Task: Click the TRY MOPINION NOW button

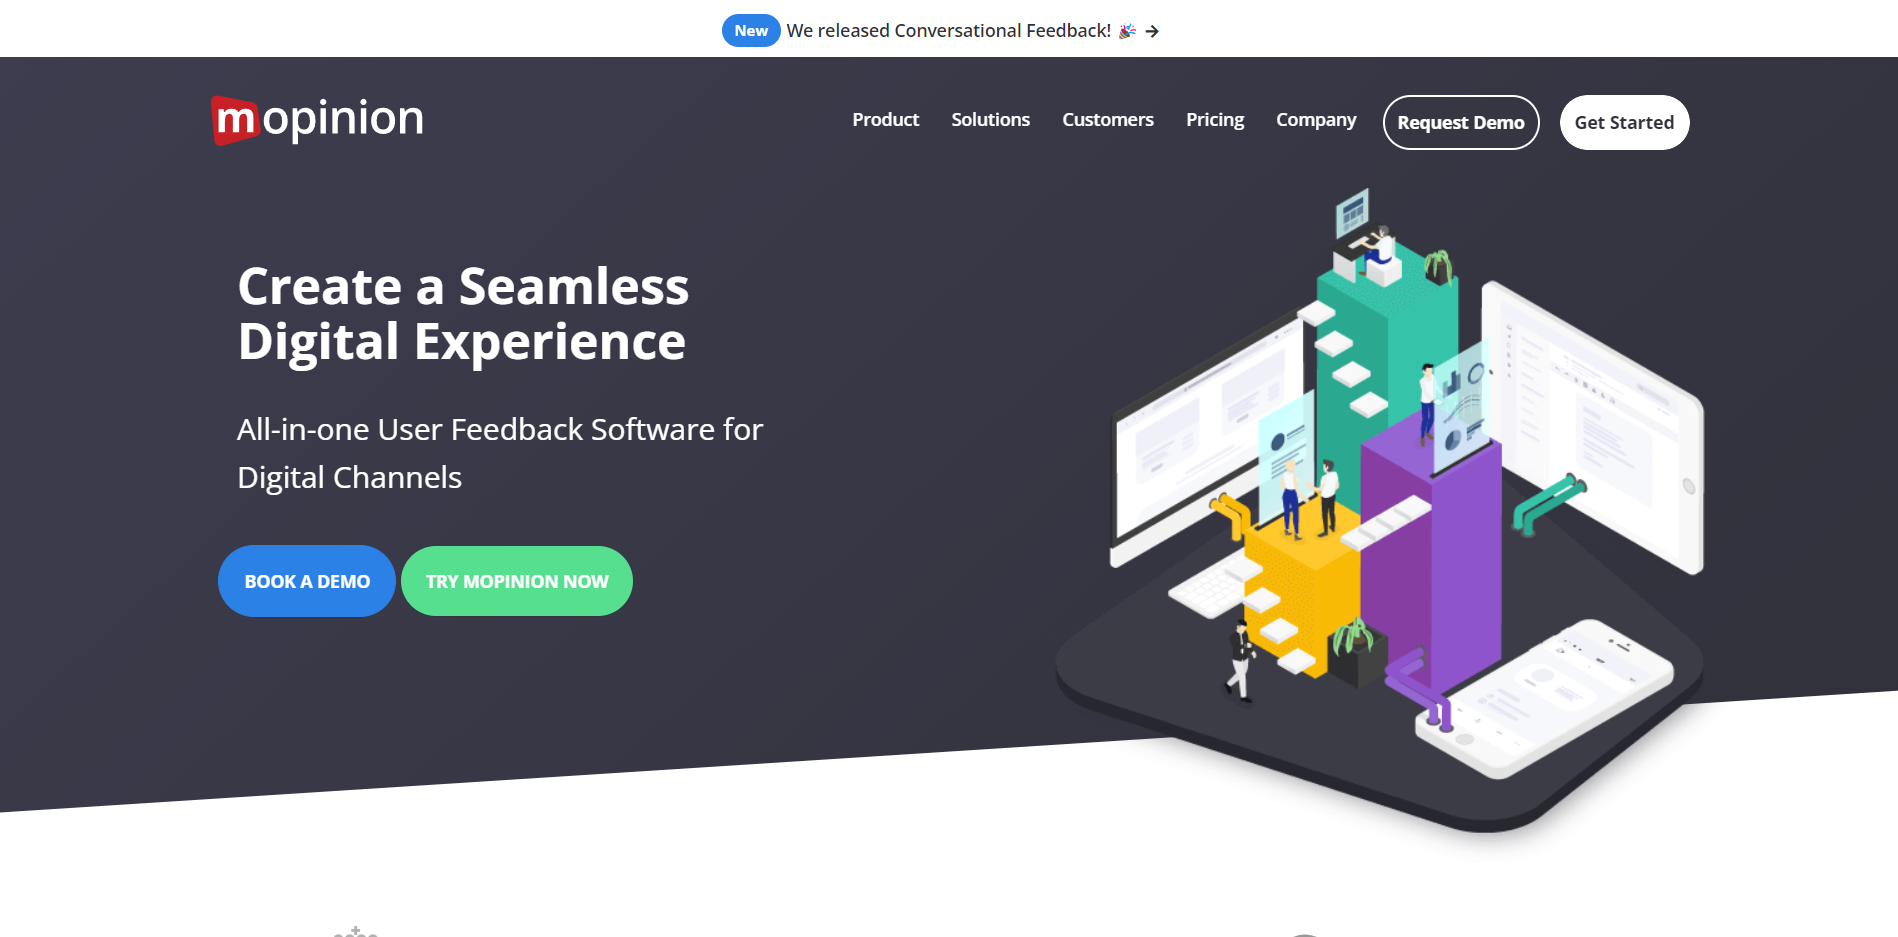Action: (x=517, y=581)
